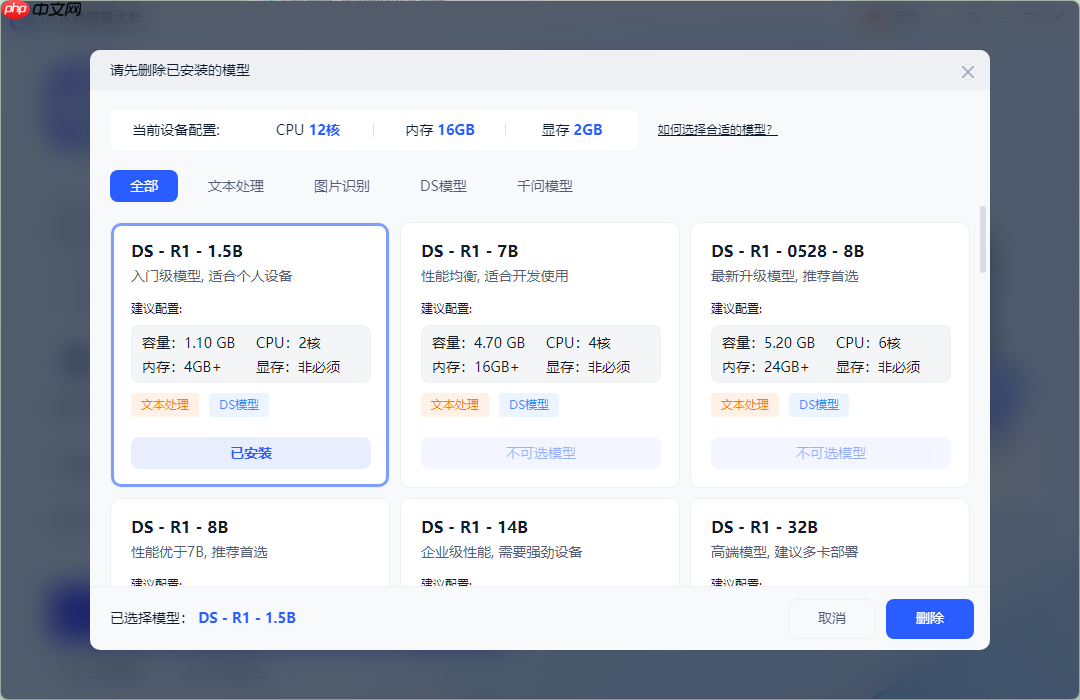The width and height of the screenshot is (1080, 700).
Task: Click the CPU 12核 device config info
Action: tap(308, 129)
